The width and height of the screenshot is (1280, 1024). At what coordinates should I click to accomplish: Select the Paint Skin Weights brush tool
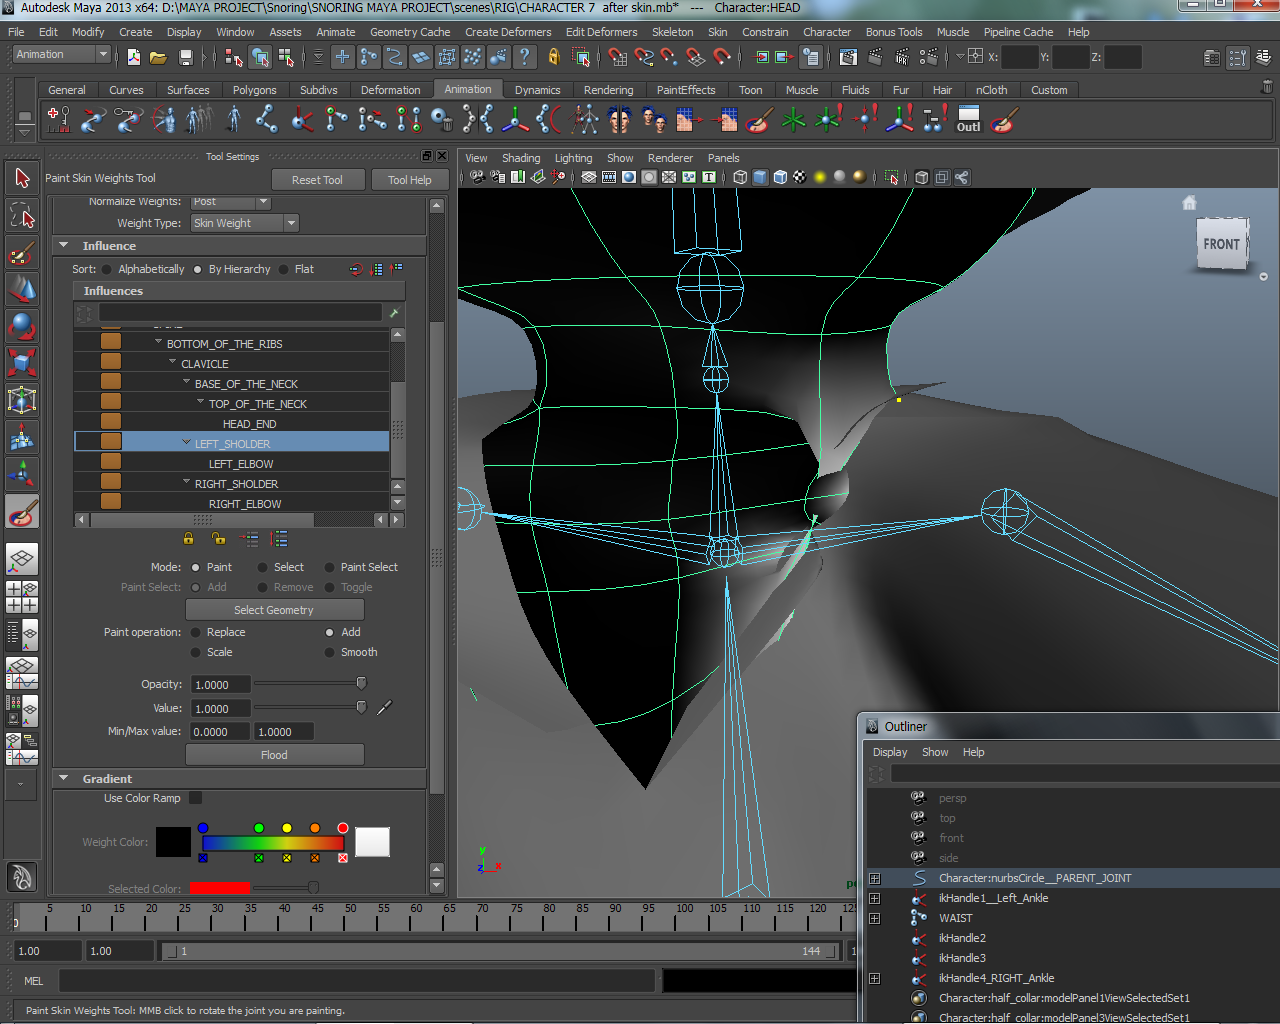pos(22,513)
